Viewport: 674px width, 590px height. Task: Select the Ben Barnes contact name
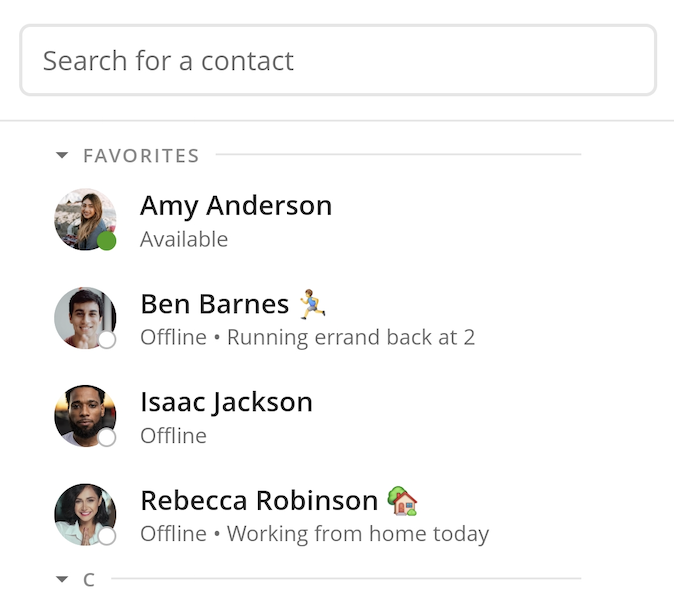pyautogui.click(x=214, y=304)
